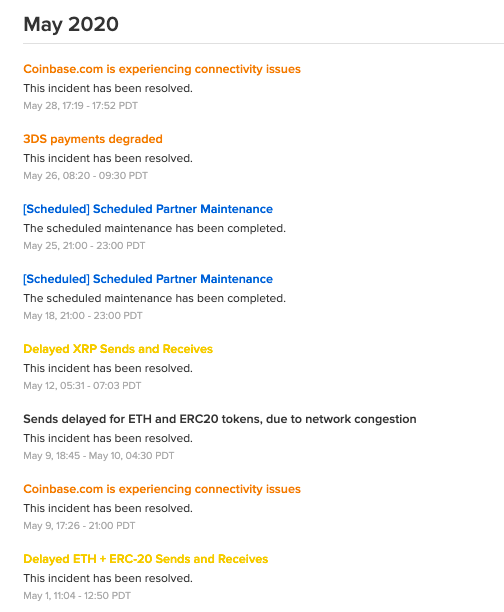The image size is (504, 612).
Task: Click the May 9, 17:26 - 21:00 PDT timestamp
Action: 79,525
